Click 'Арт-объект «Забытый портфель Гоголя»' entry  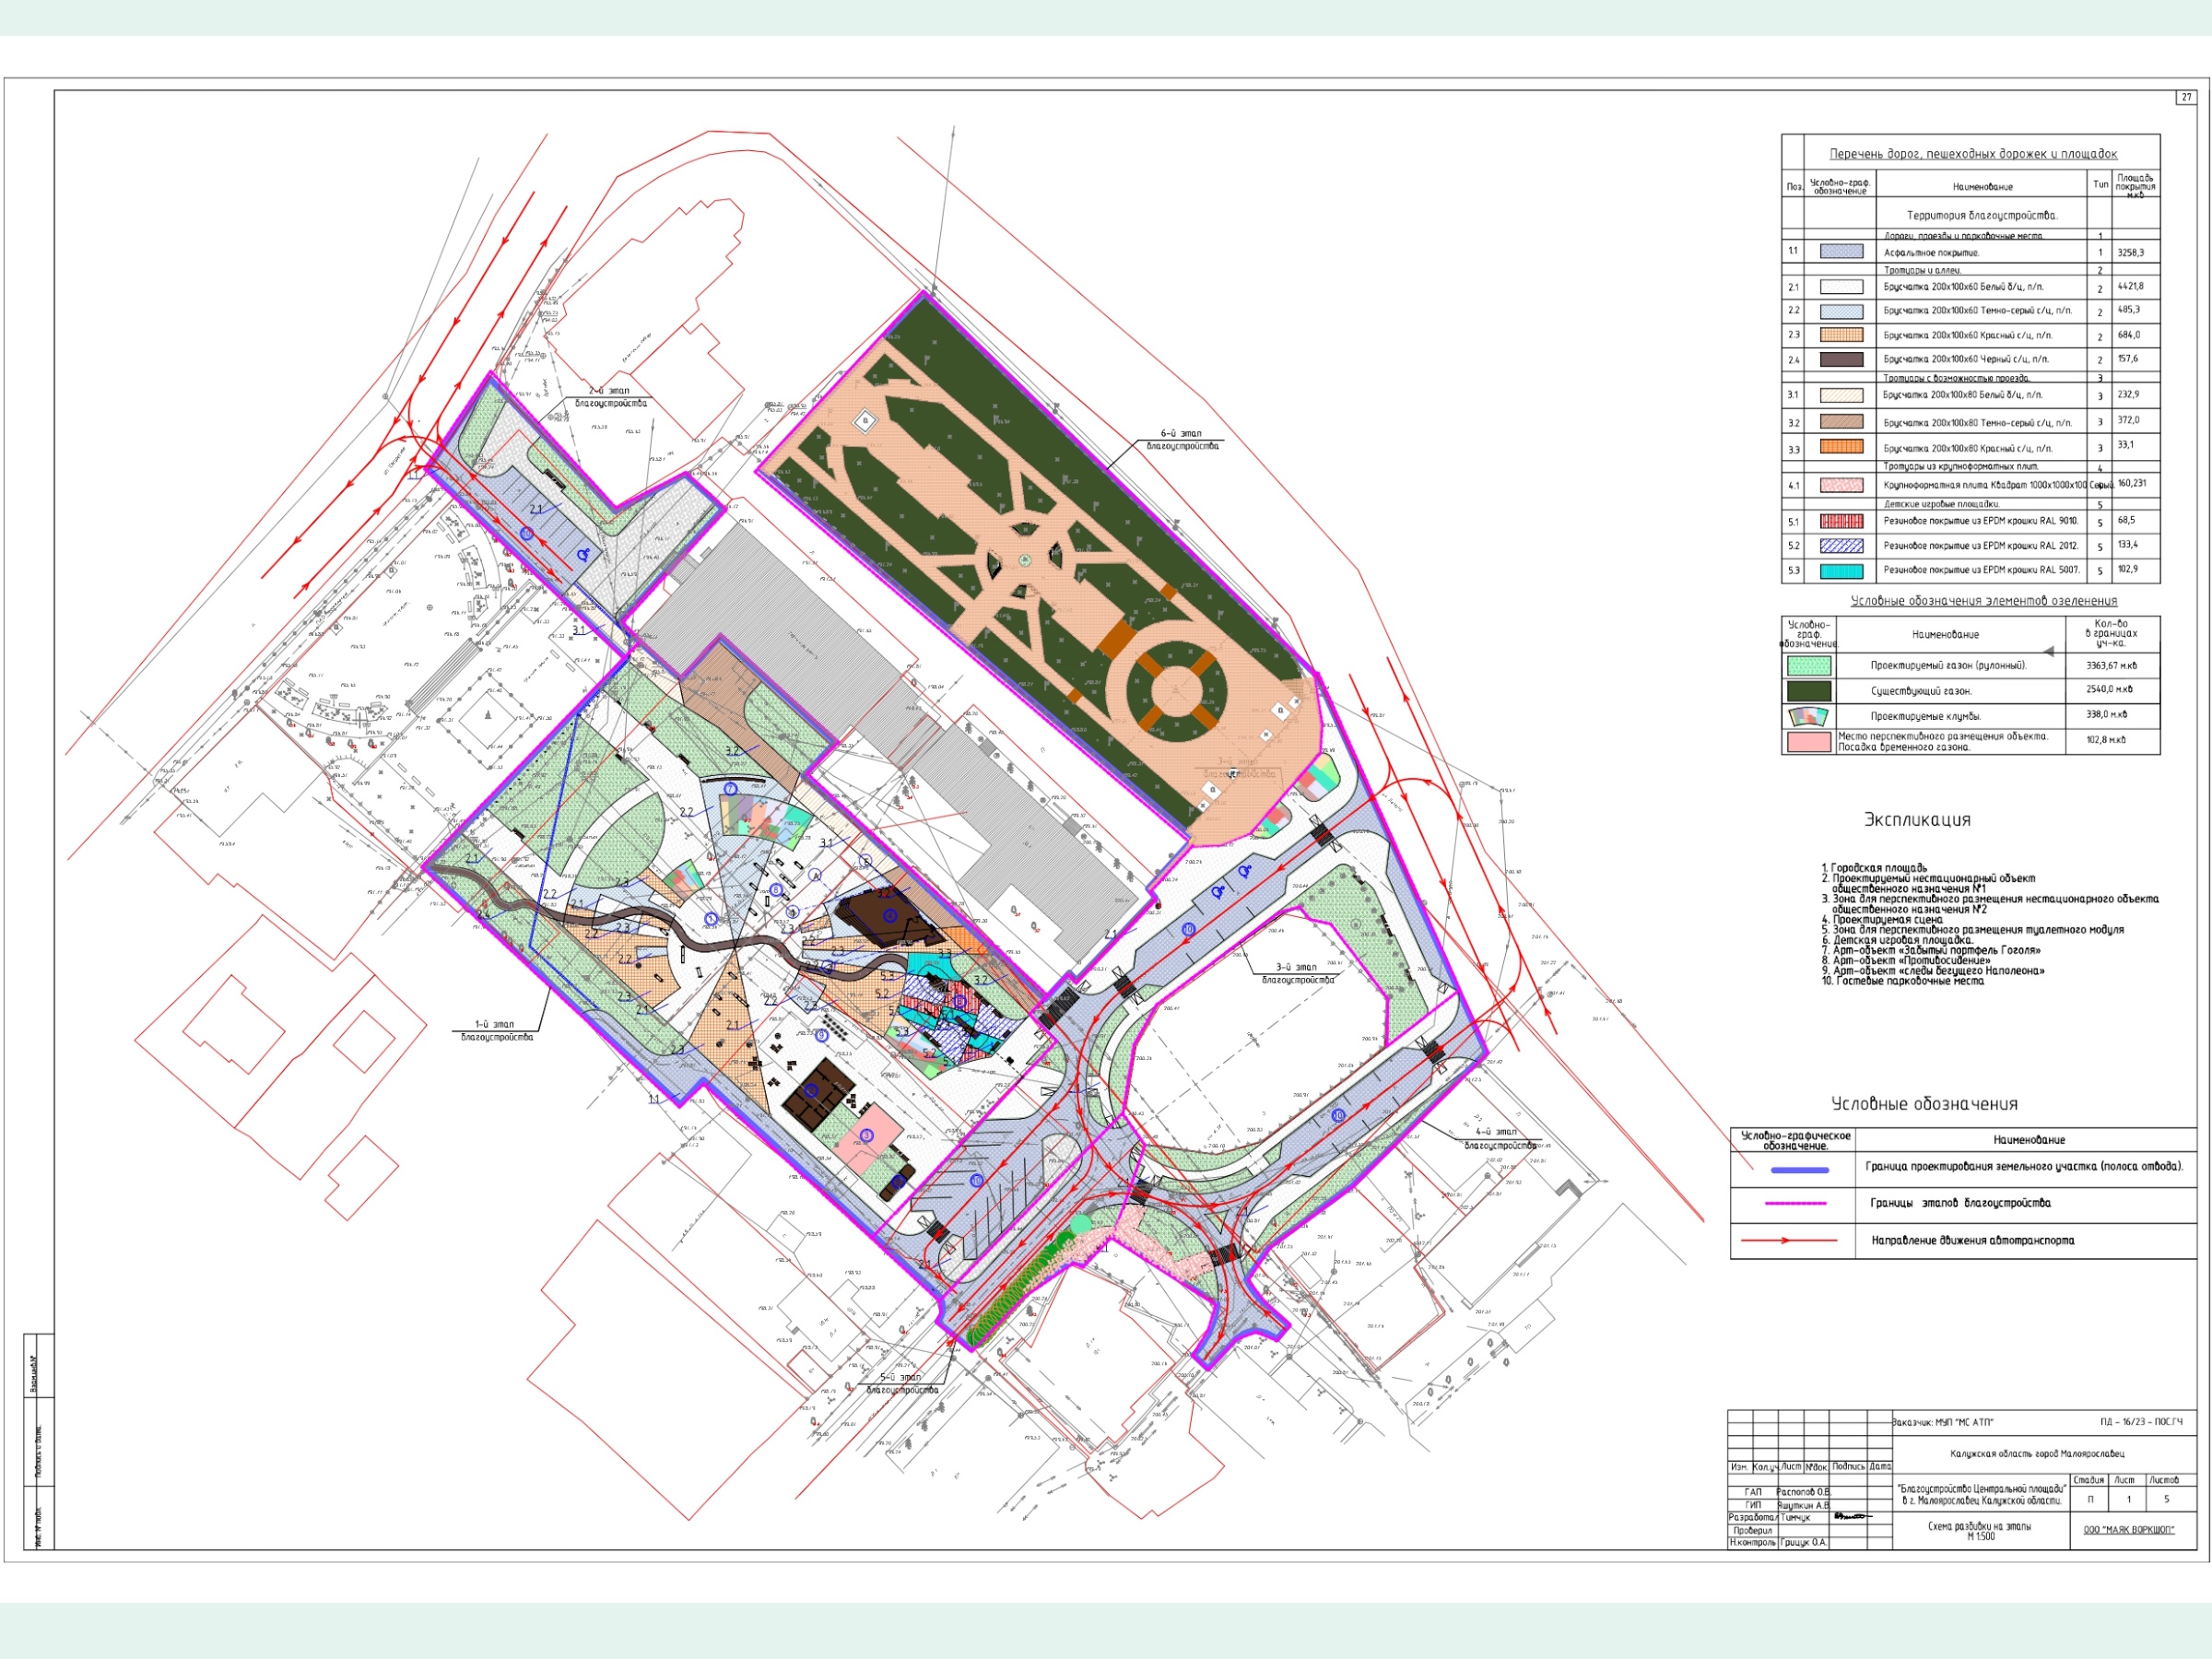pyautogui.click(x=1937, y=950)
